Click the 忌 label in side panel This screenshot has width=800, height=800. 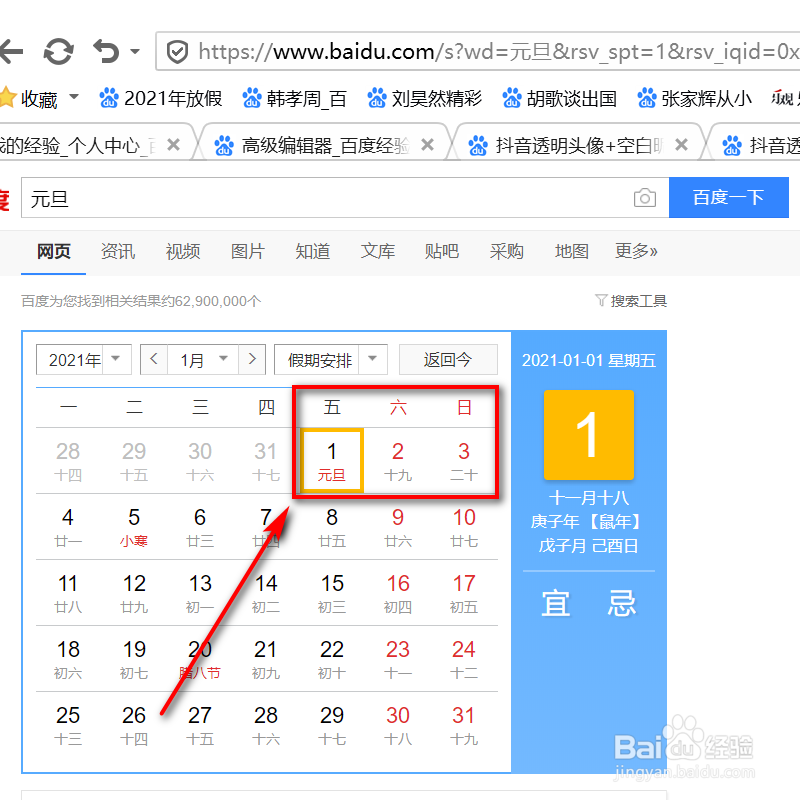point(621,603)
